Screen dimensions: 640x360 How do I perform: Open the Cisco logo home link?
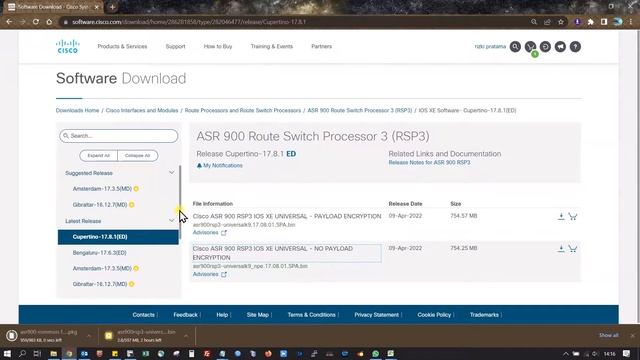(67, 47)
